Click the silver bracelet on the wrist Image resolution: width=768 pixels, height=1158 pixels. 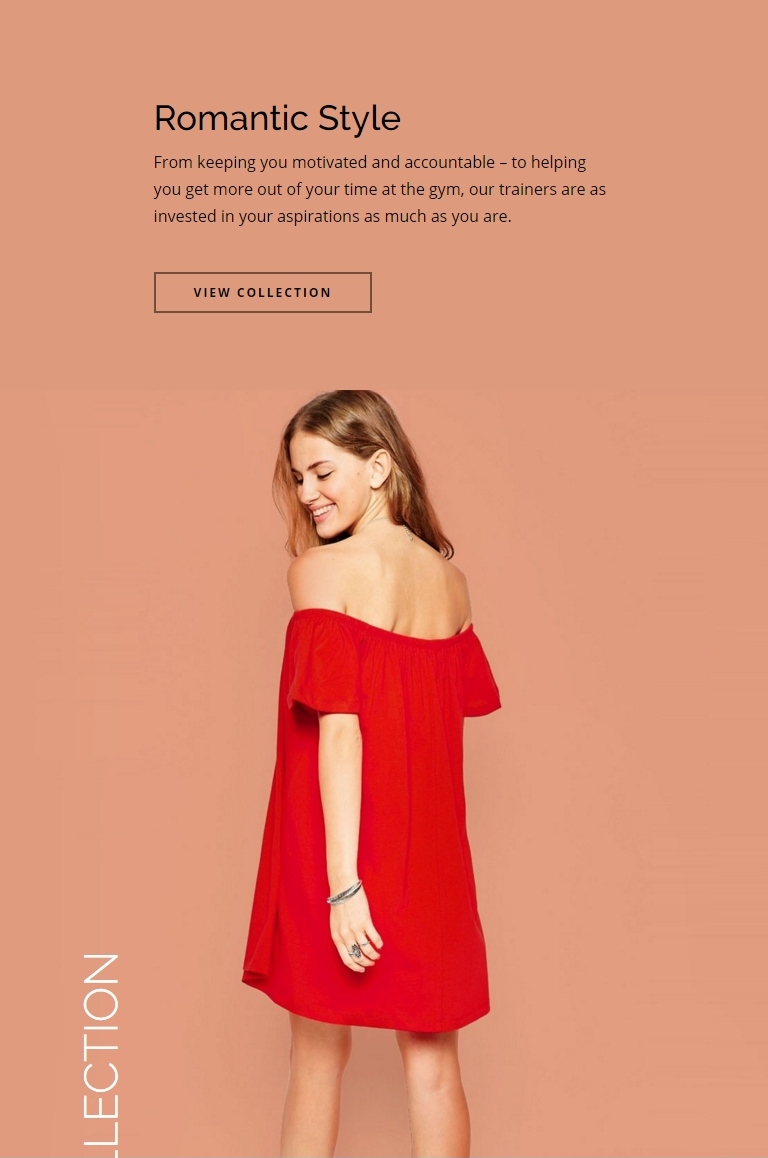pos(344,893)
